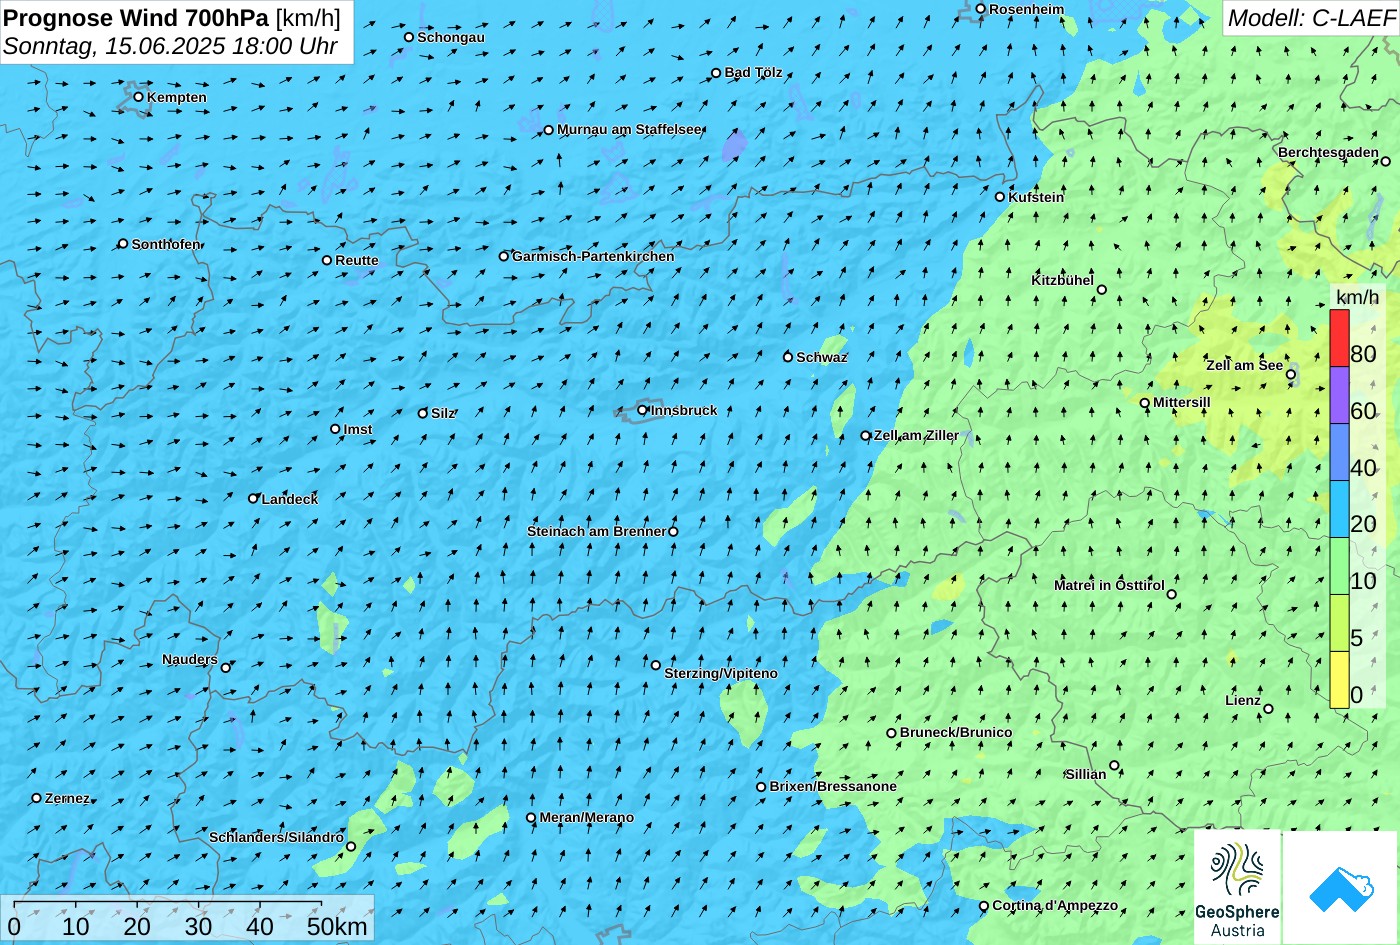This screenshot has width=1400, height=945.
Task: Select the Zernez marker
Action: [37, 798]
